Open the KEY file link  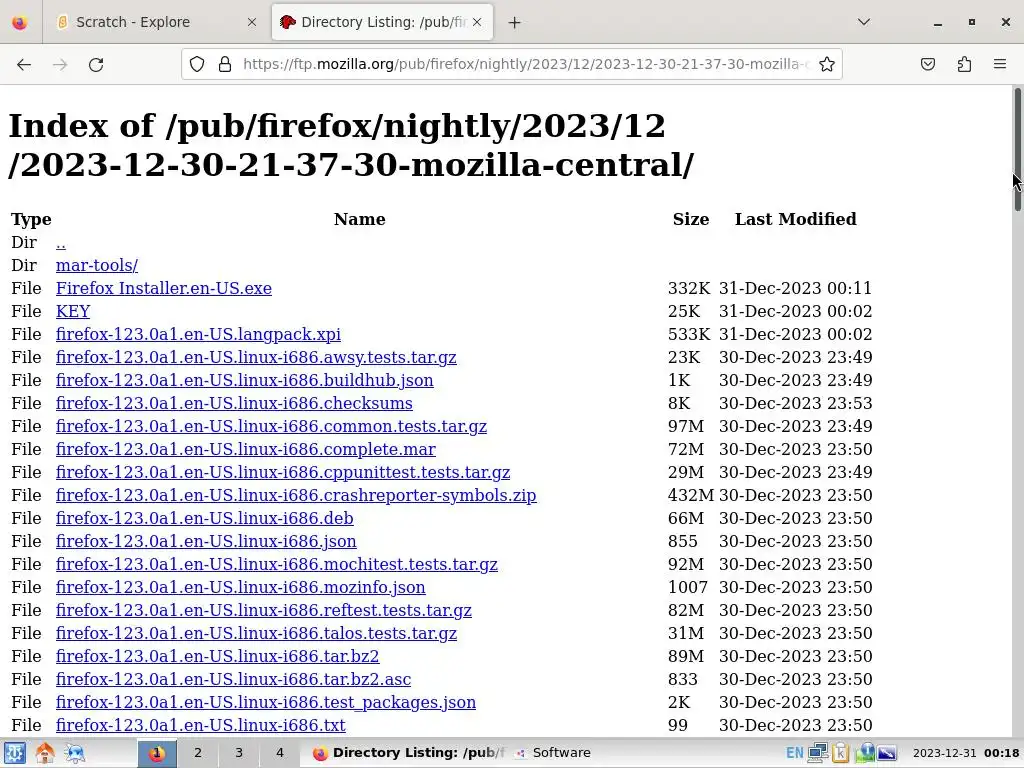[73, 311]
